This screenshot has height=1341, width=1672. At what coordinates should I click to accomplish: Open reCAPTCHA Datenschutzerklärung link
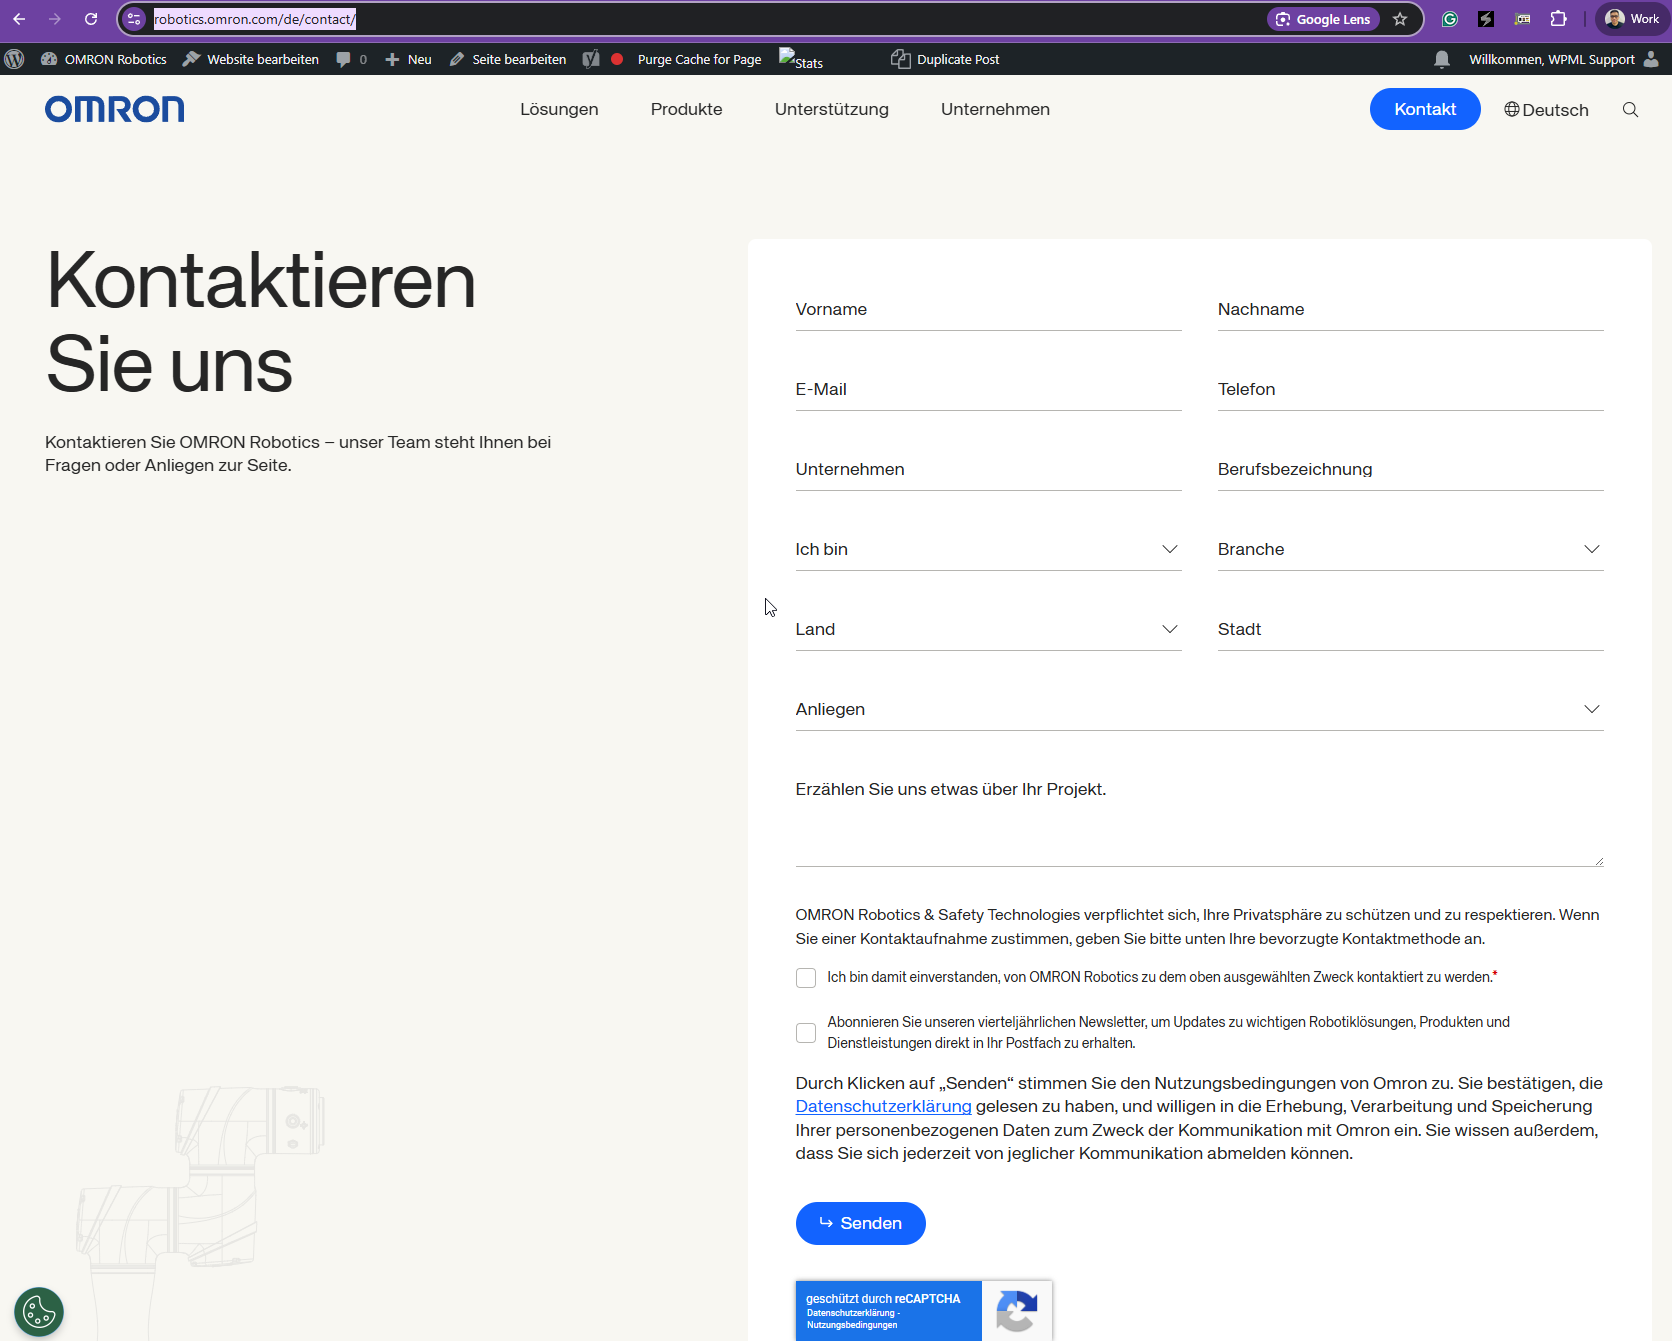[x=850, y=1313]
